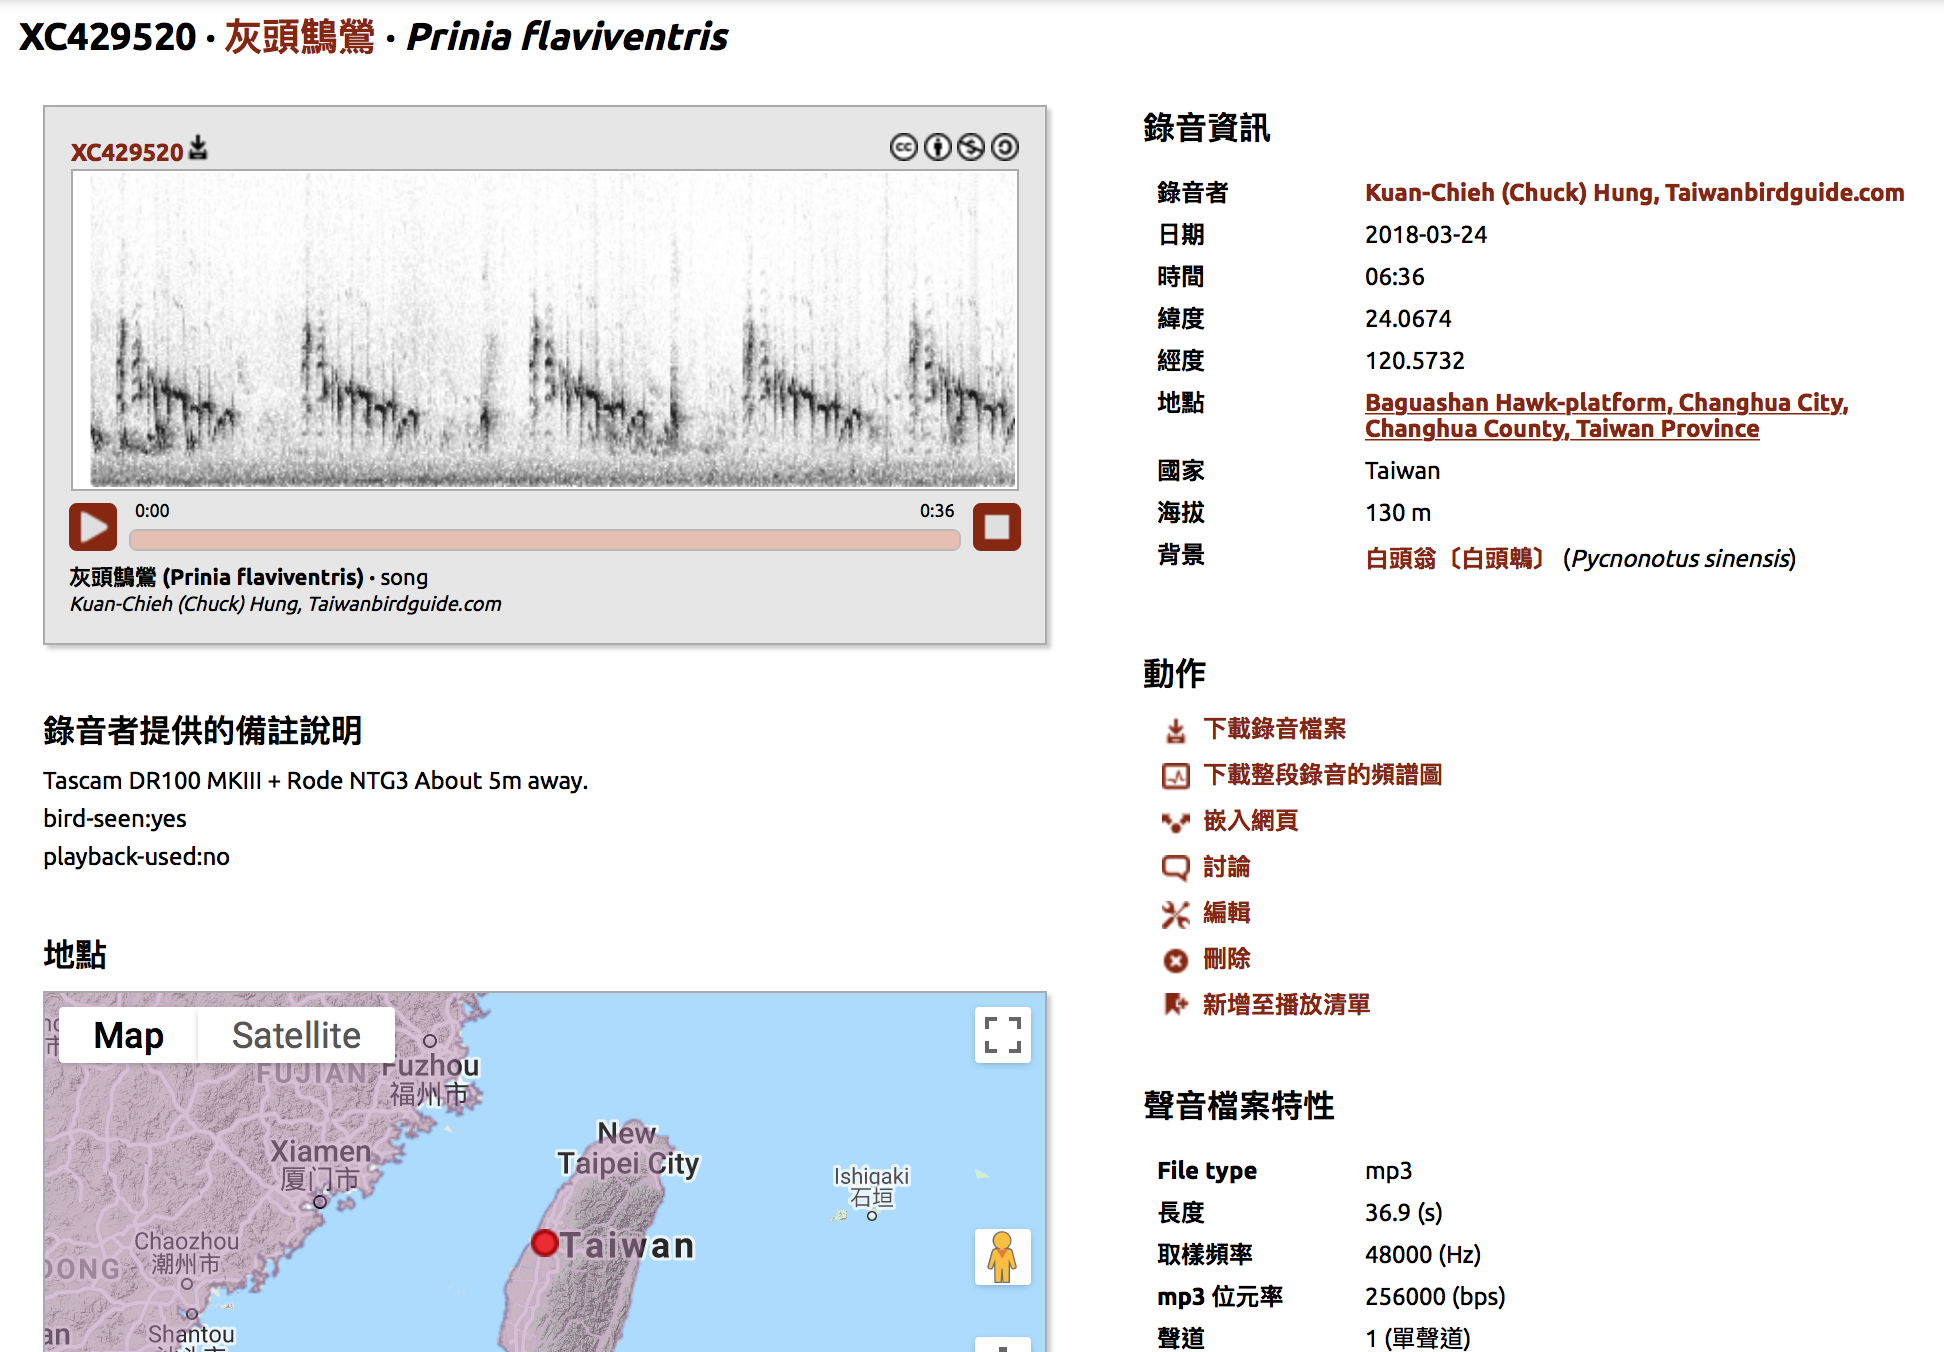Screen dimensions: 1944x1352
Task: Click the audio progress bar
Action: 545,540
